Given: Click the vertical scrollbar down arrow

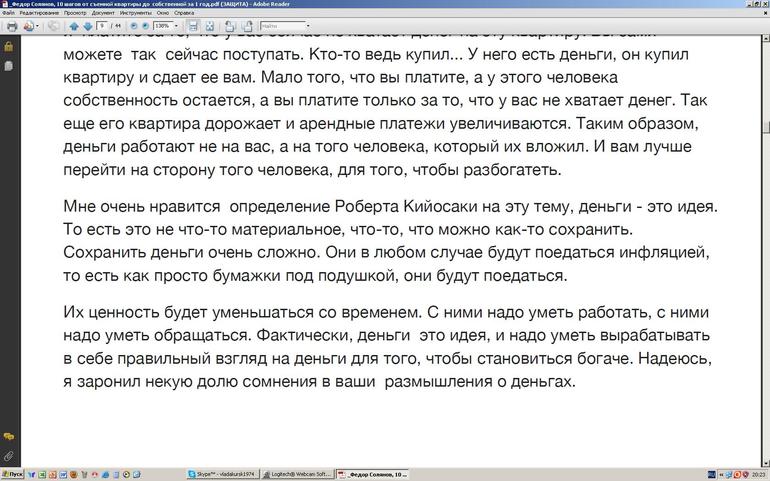Looking at the screenshot, I should tap(764, 461).
